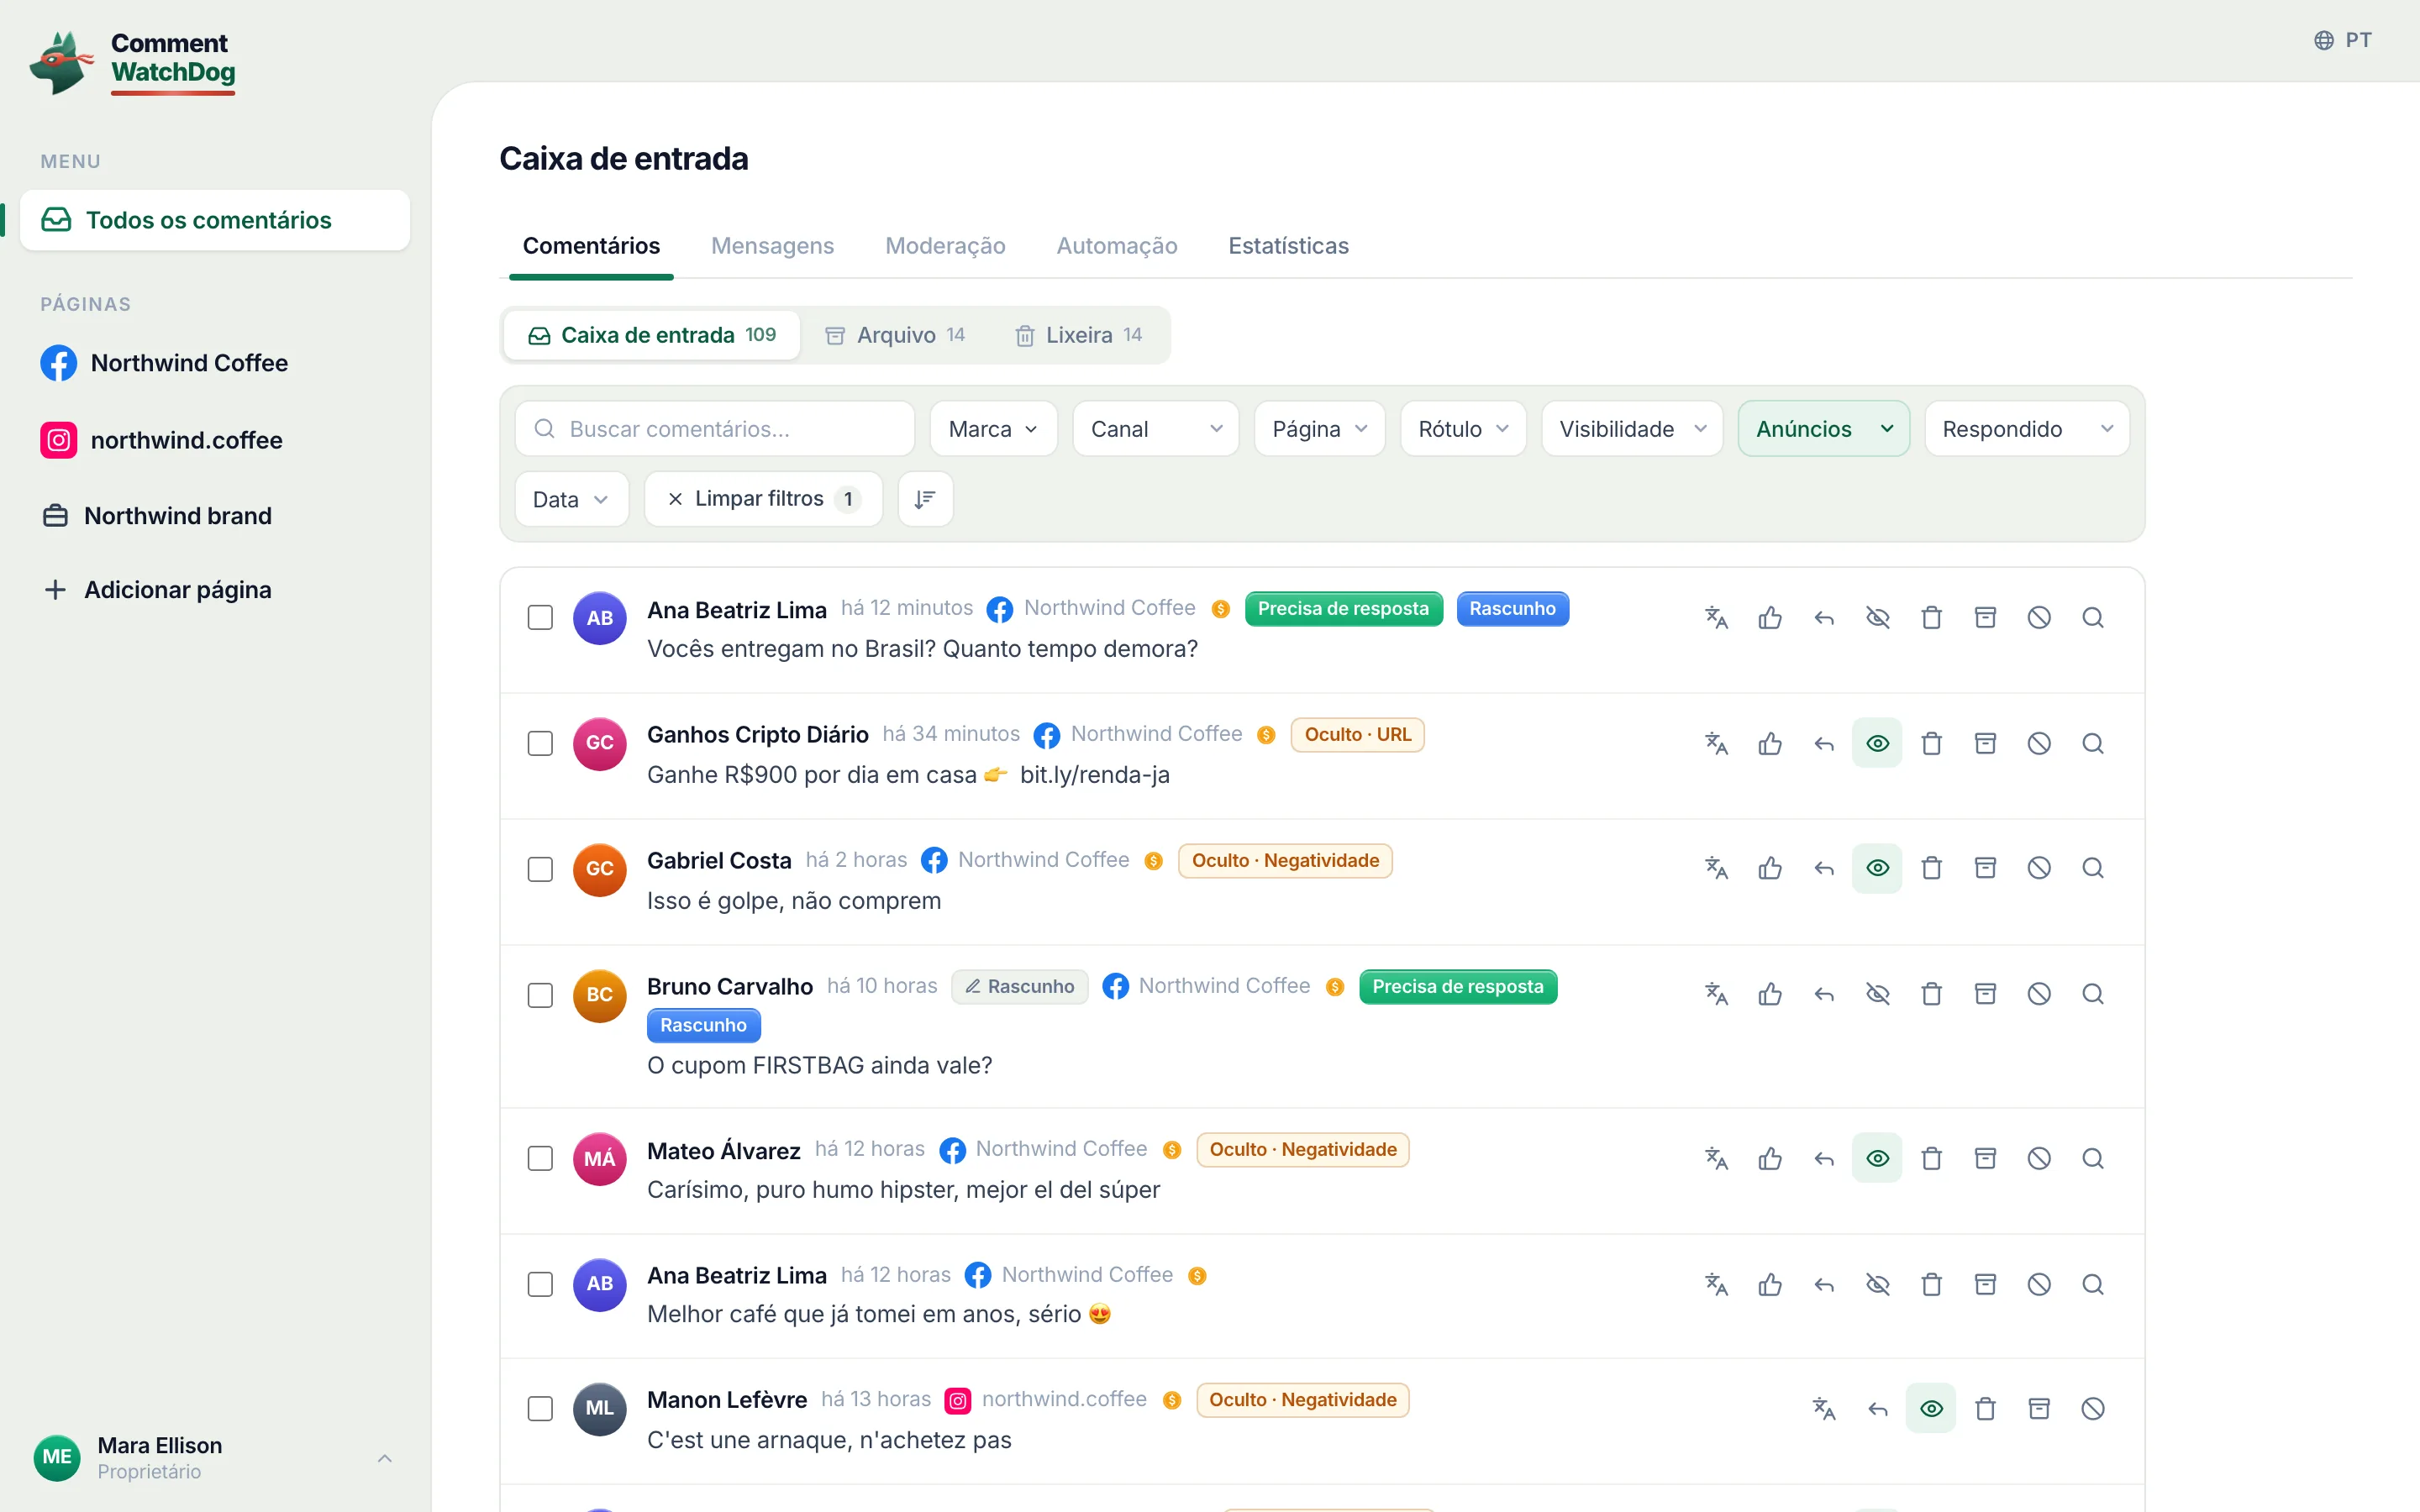The height and width of the screenshot is (1512, 2420).
Task: Focus the Buscar comentários search field
Action: 715,429
